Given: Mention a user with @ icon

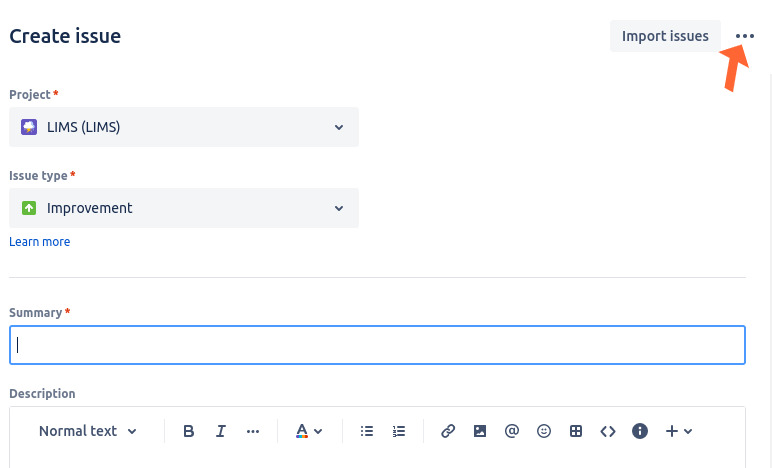Looking at the screenshot, I should tap(512, 431).
